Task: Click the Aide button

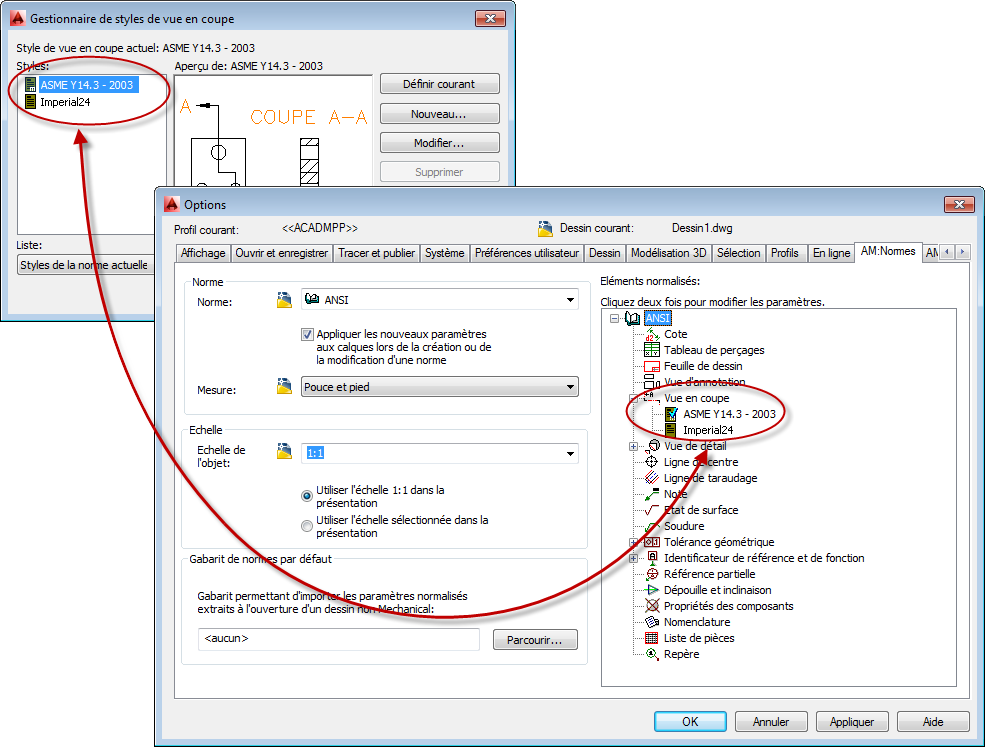Action: tap(933, 722)
